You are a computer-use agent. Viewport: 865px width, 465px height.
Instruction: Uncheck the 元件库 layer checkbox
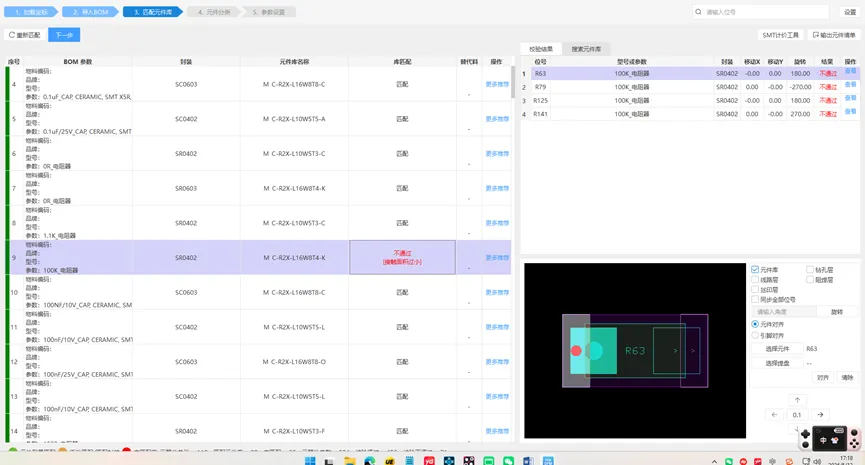tap(755, 270)
